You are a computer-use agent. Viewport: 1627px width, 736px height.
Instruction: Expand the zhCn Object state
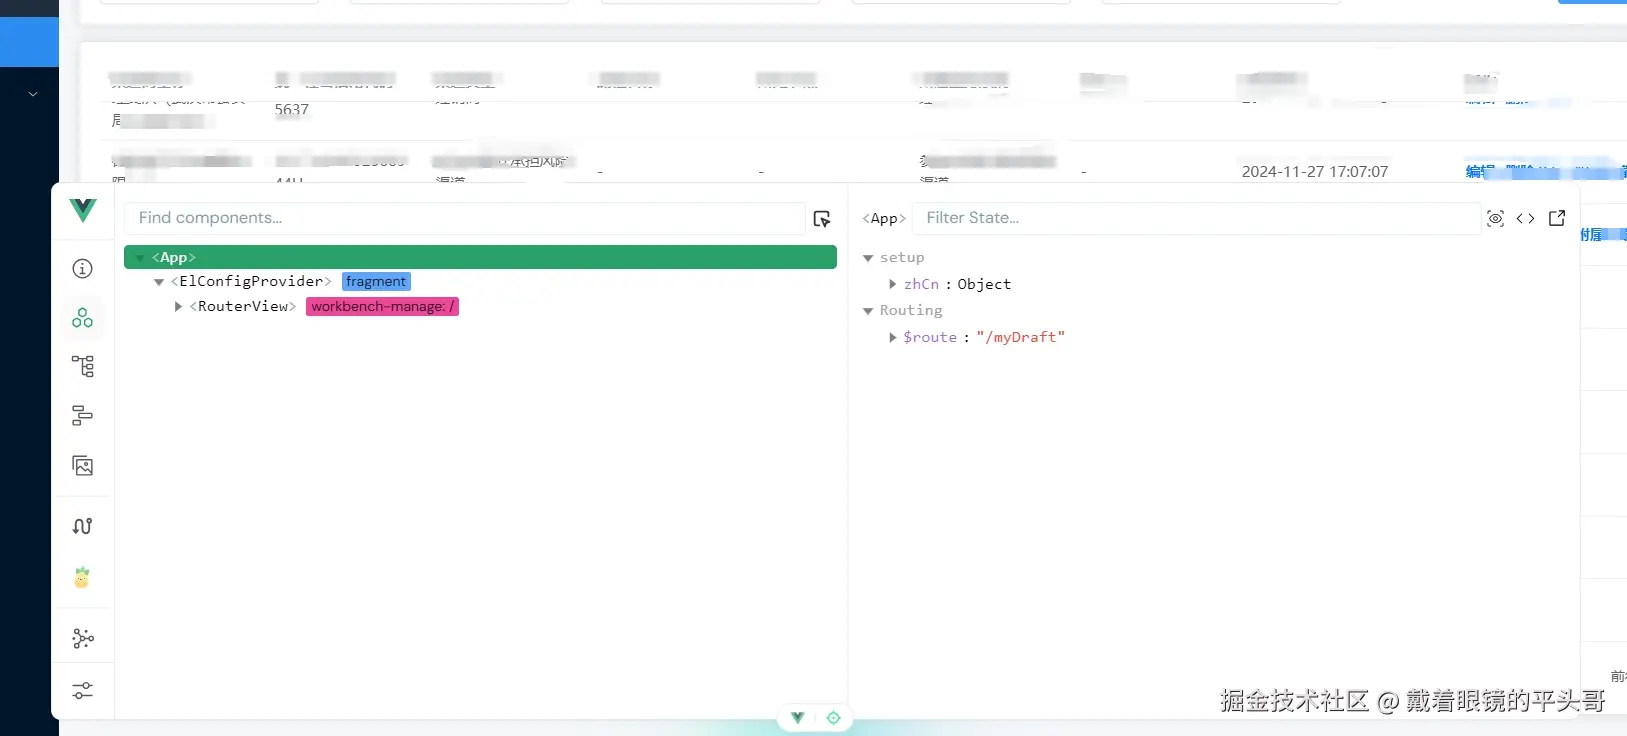pos(892,284)
